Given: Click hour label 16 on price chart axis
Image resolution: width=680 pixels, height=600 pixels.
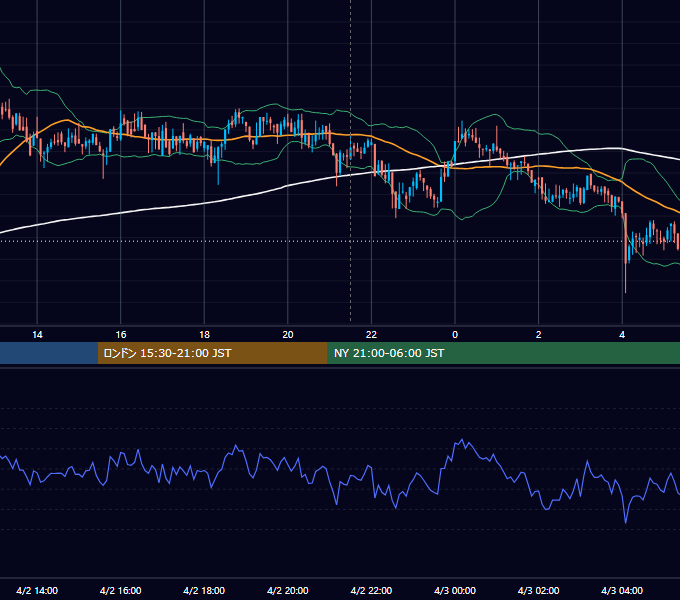Looking at the screenshot, I should tap(121, 335).
